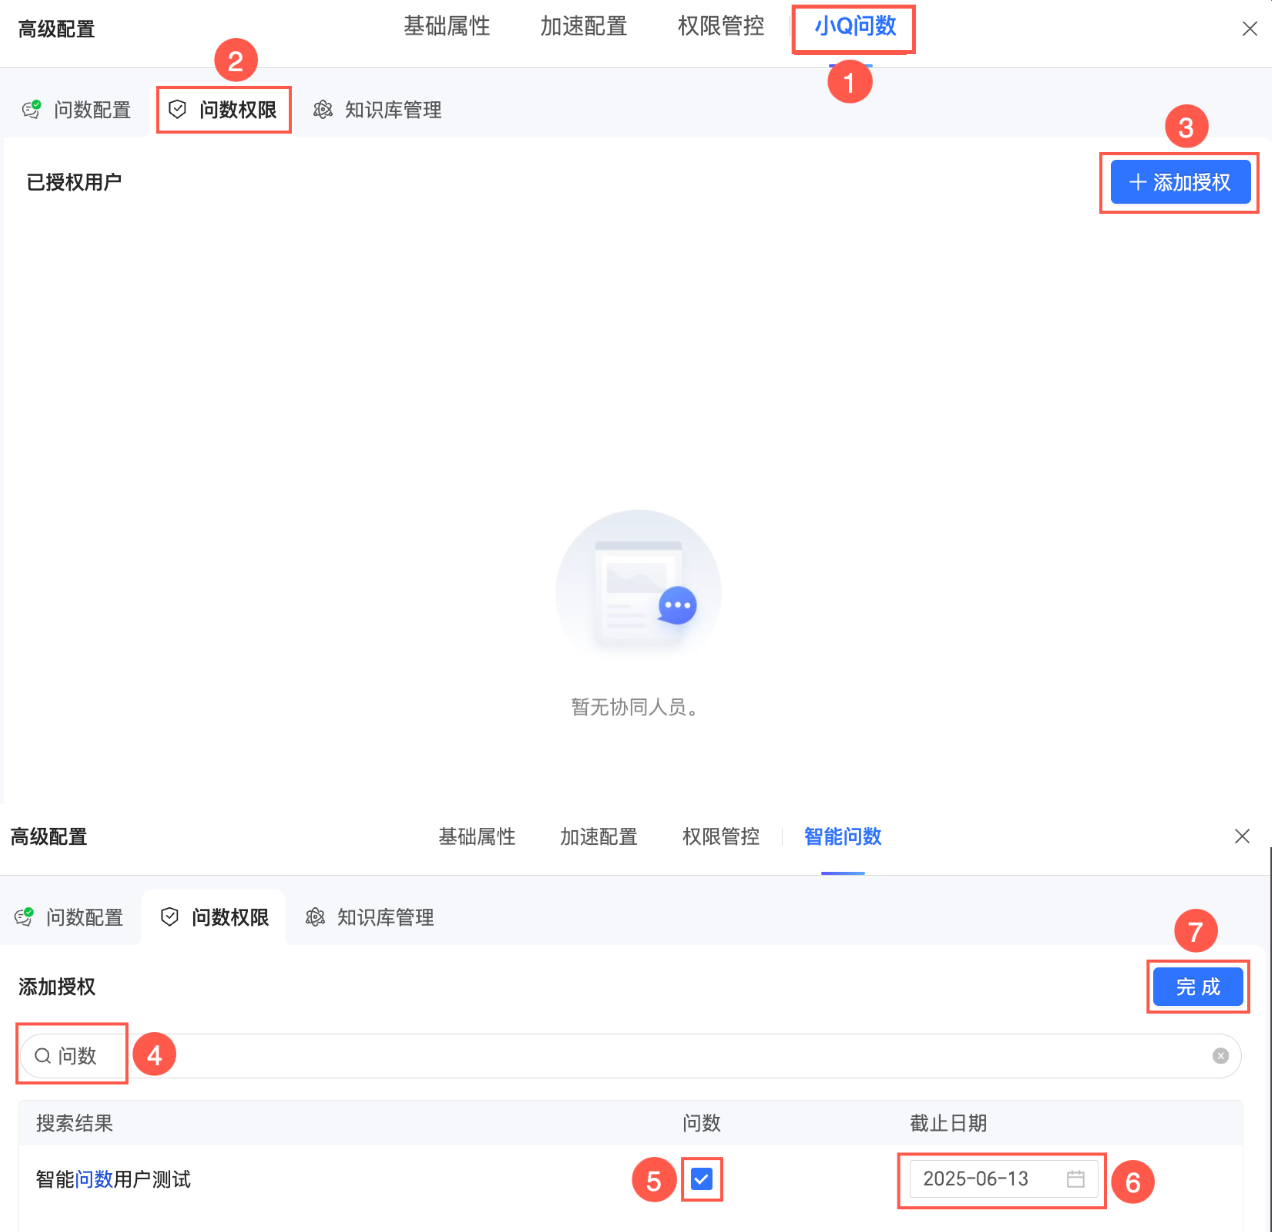The image size is (1272, 1232).
Task: Click chat icon beside lower 问数配置
Action: [x=24, y=917]
